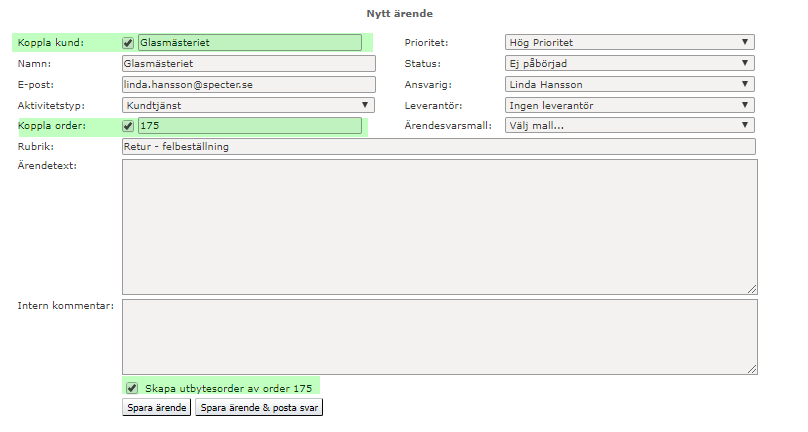The height and width of the screenshot is (432, 808).
Task: Select the Koppla order field containing 175
Action: (x=250, y=126)
